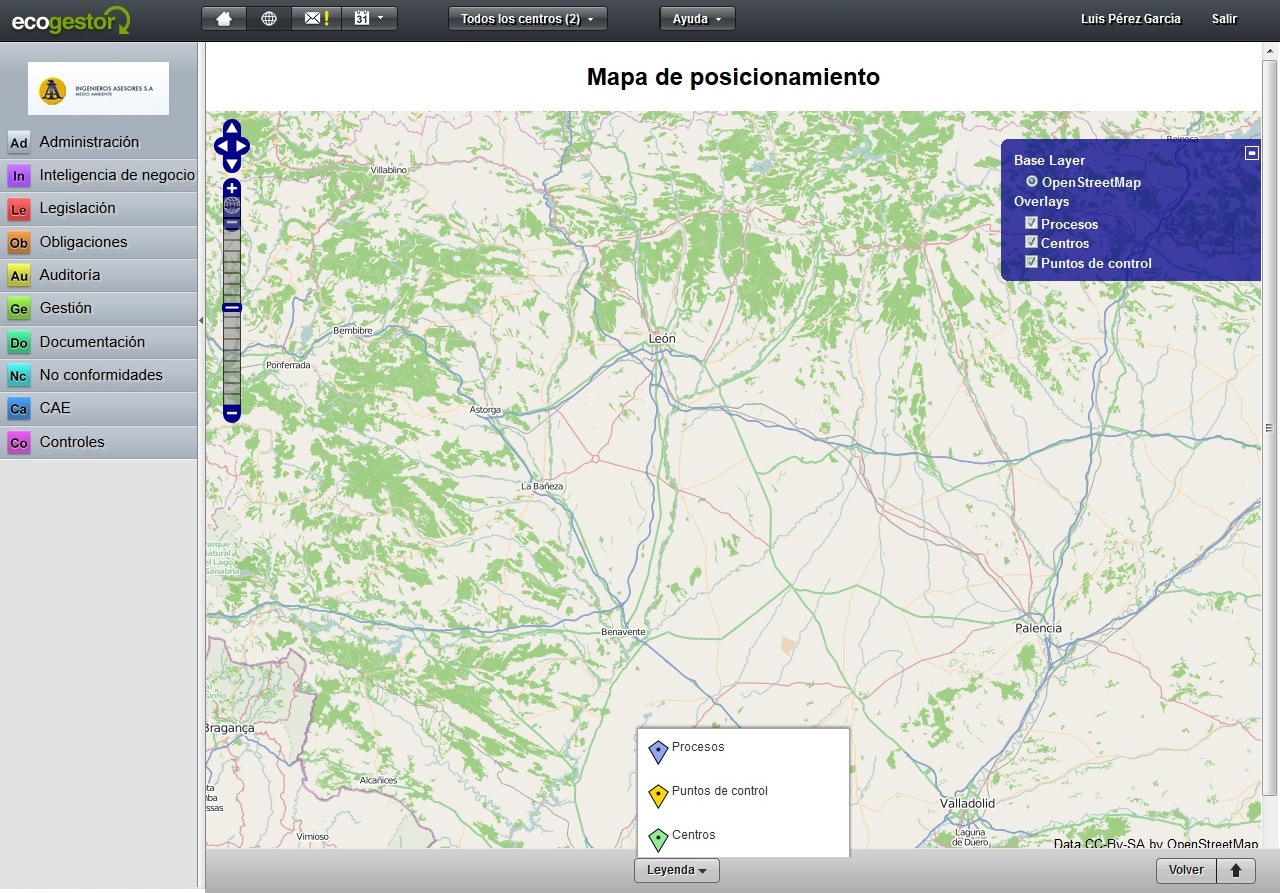Open the calendar dropdown arrow

click(x=383, y=17)
